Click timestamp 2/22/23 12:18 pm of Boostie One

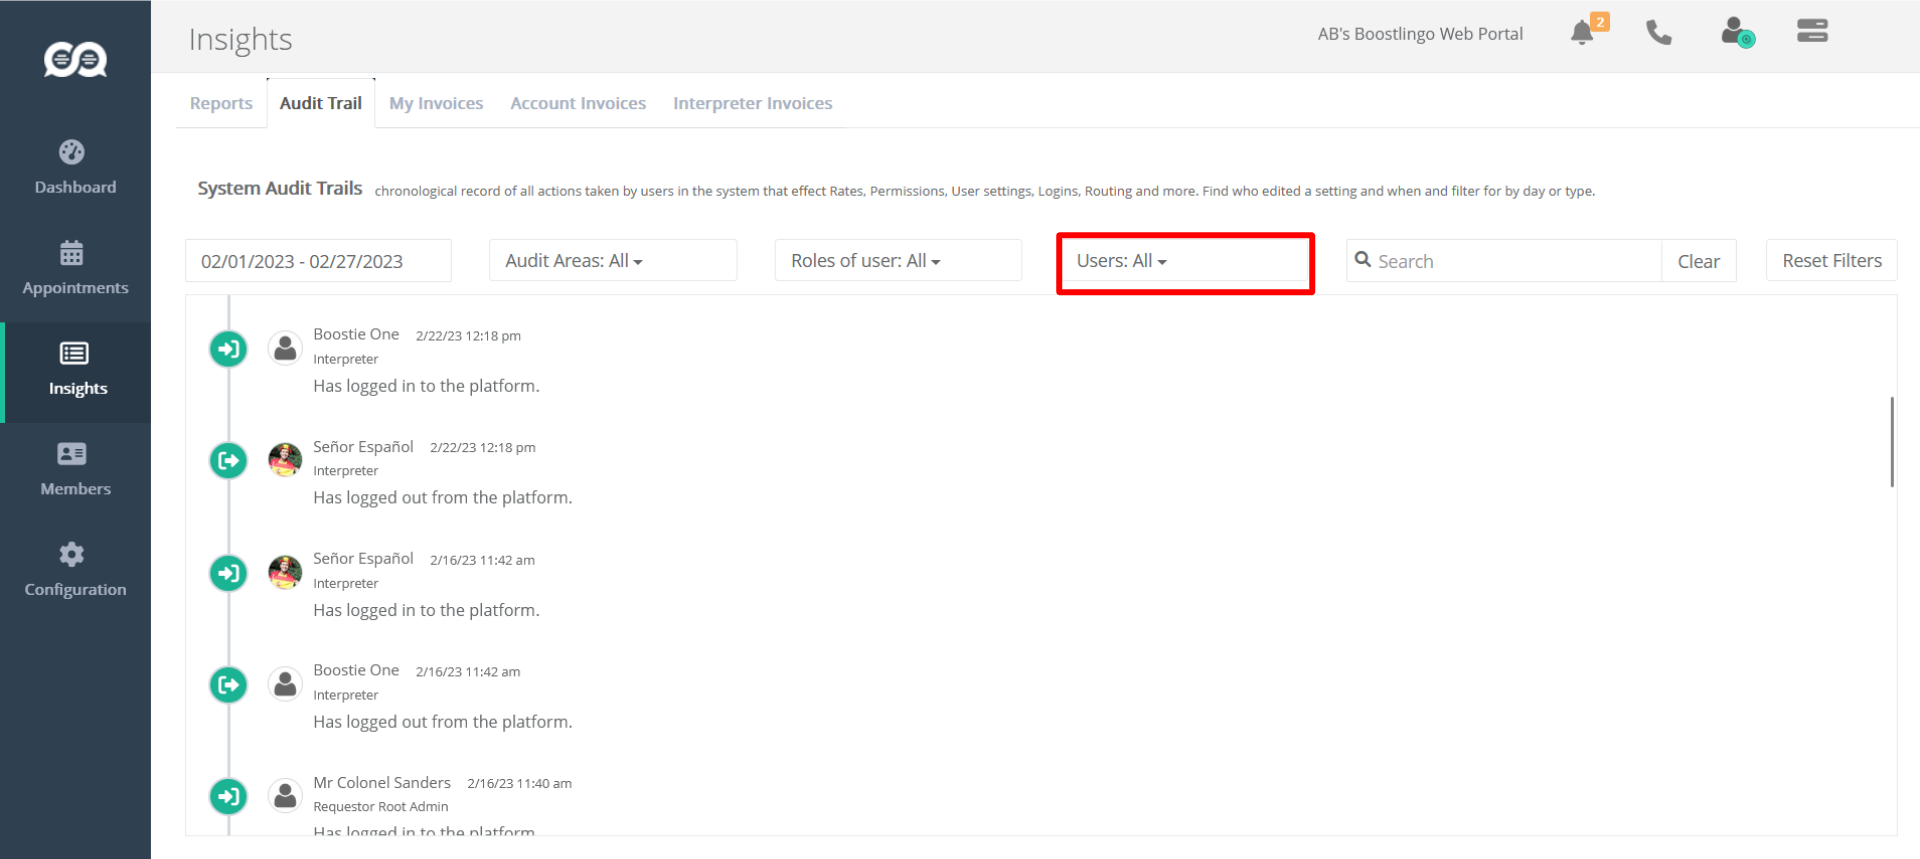[x=468, y=336]
